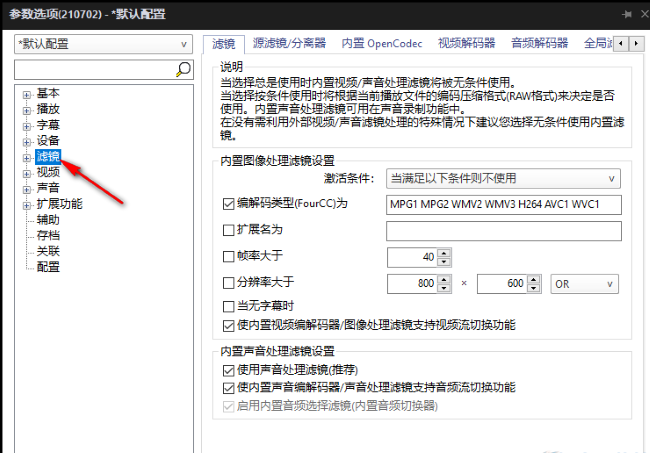650x453 pixels.
Task: Open the 激活条件 dropdown
Action: point(503,178)
